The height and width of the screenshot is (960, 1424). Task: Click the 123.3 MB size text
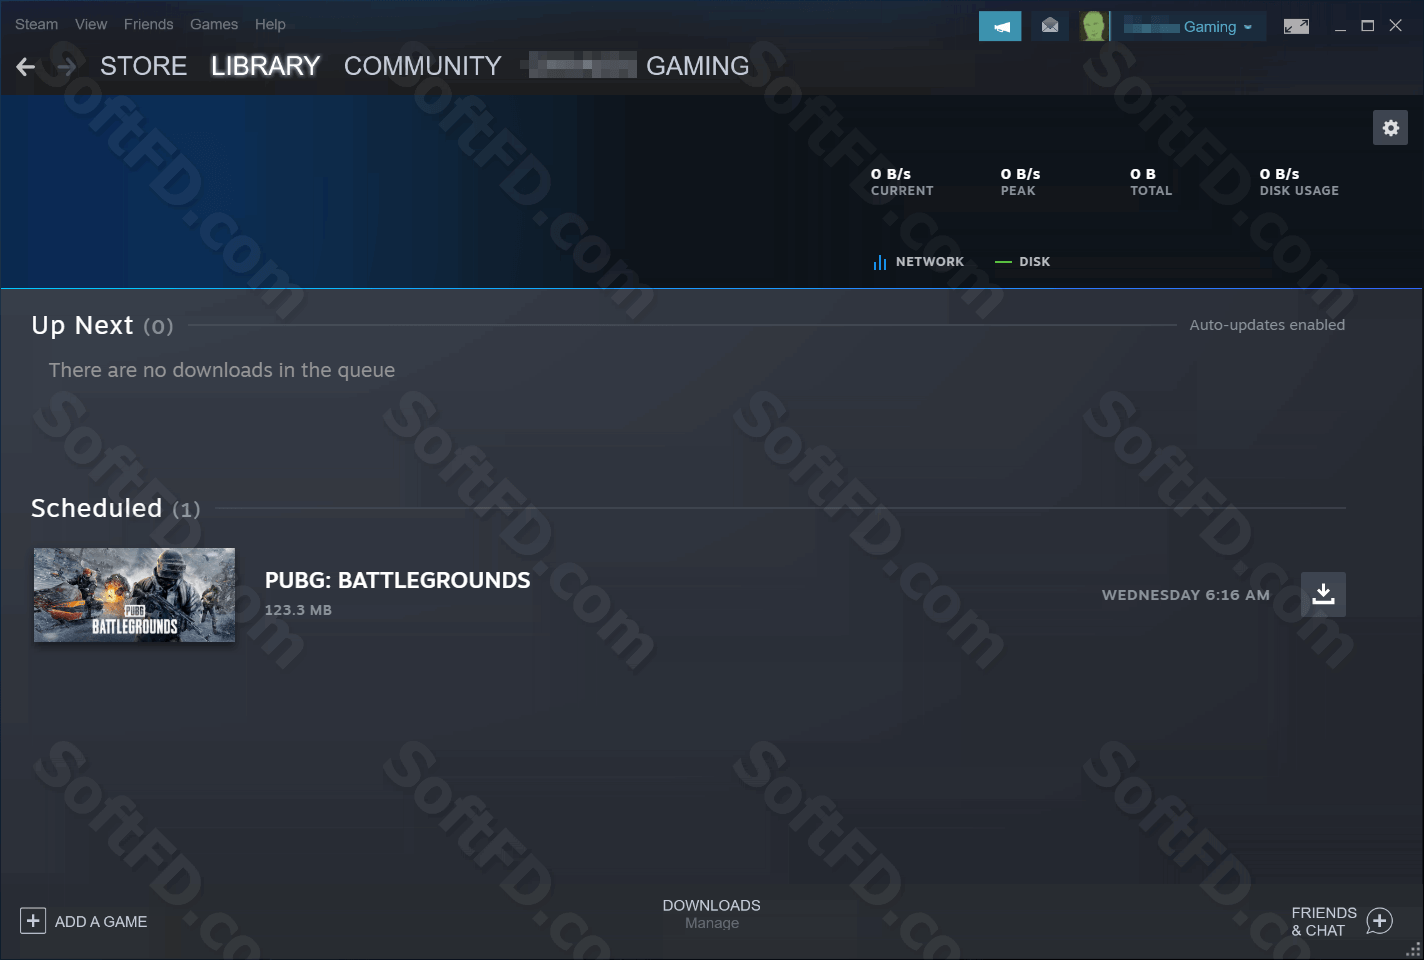point(298,610)
